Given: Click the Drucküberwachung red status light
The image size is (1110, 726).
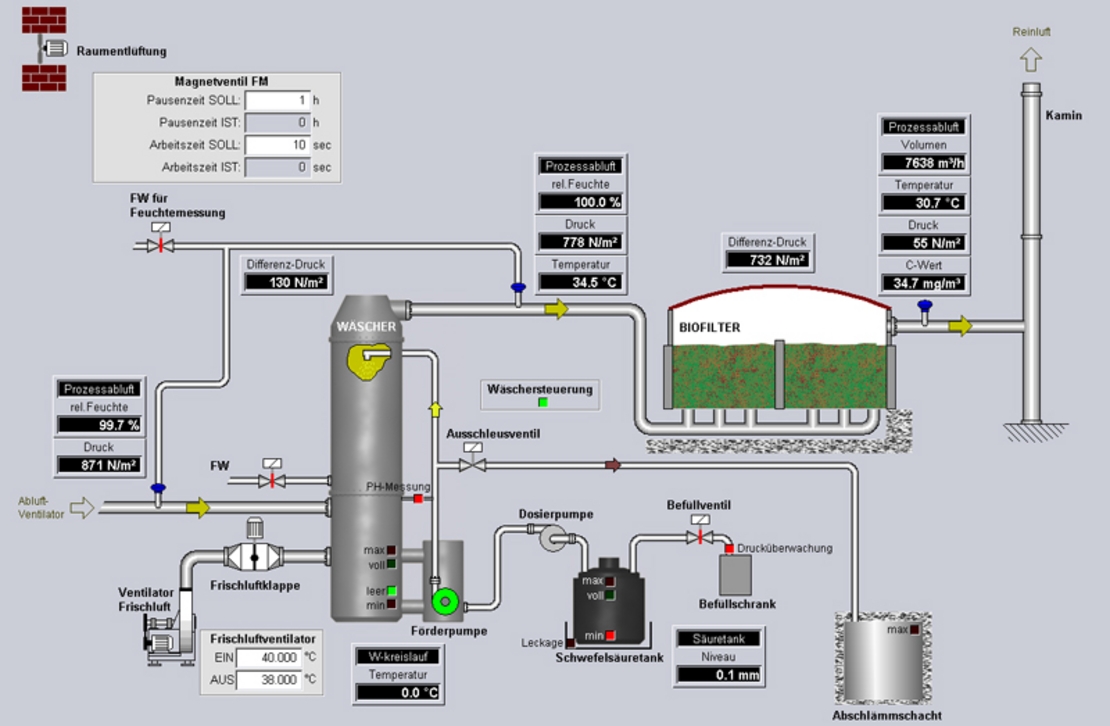Looking at the screenshot, I should (x=729, y=548).
